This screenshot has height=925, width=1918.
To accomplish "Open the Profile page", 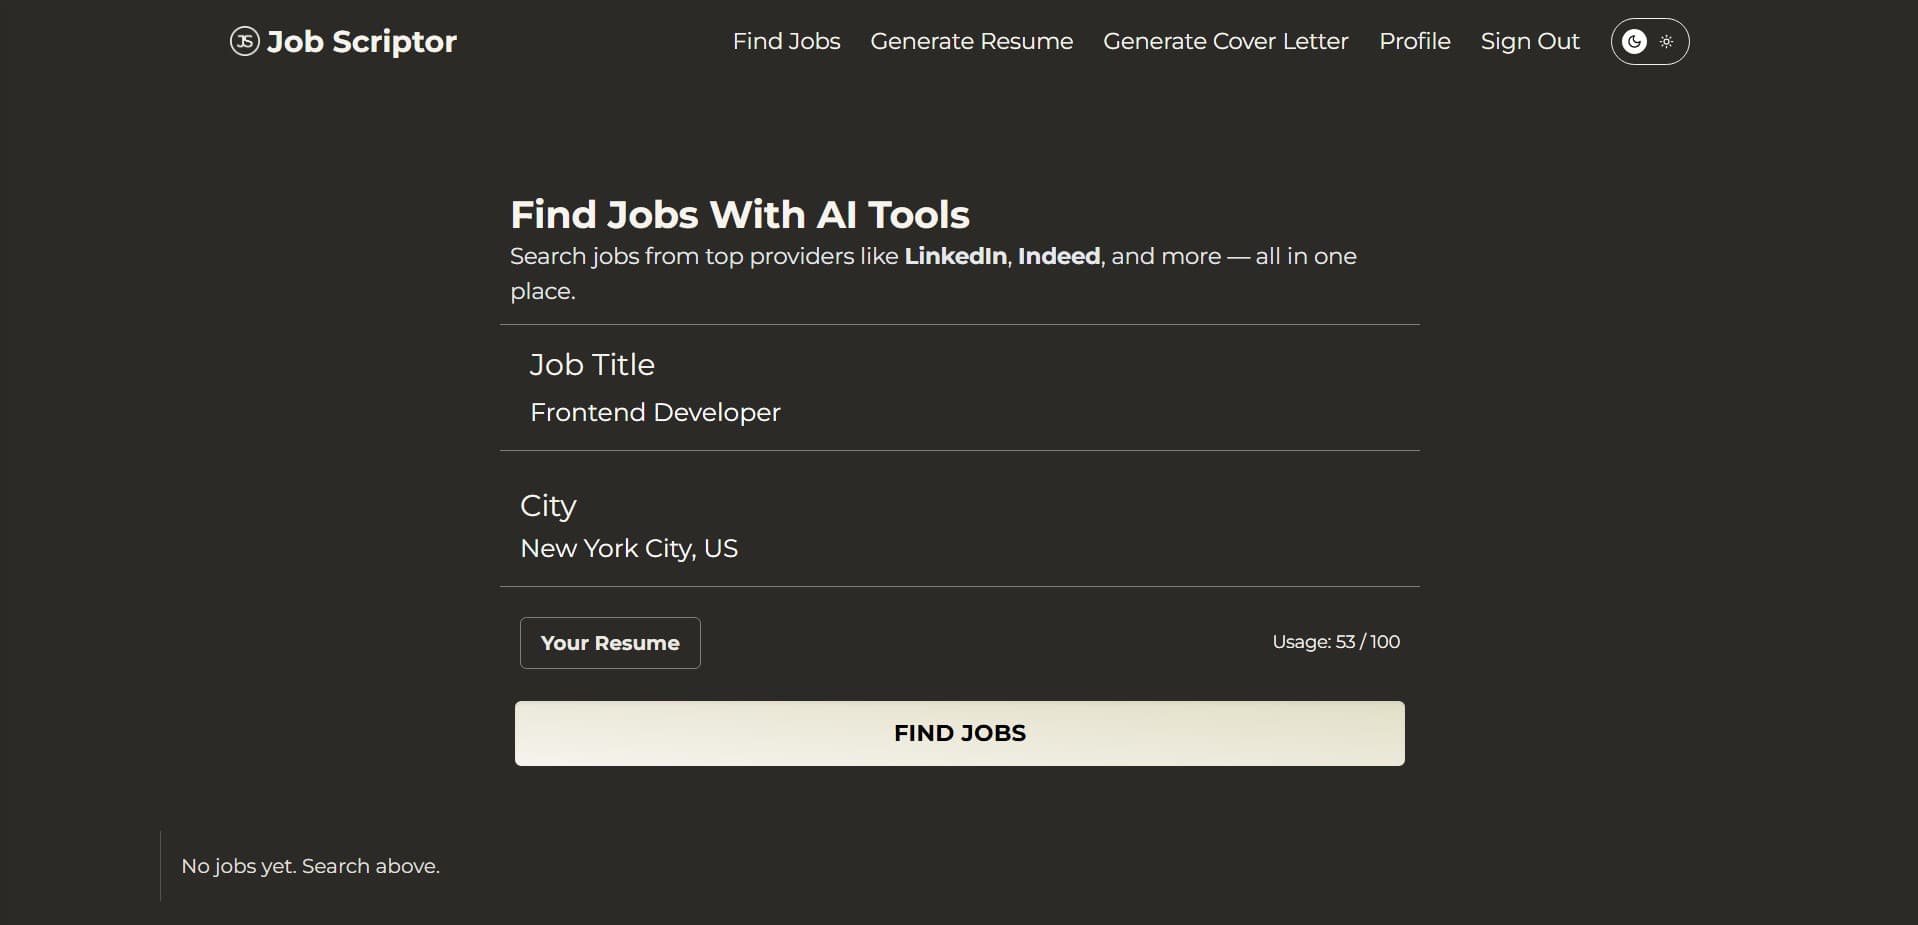I will pos(1414,41).
